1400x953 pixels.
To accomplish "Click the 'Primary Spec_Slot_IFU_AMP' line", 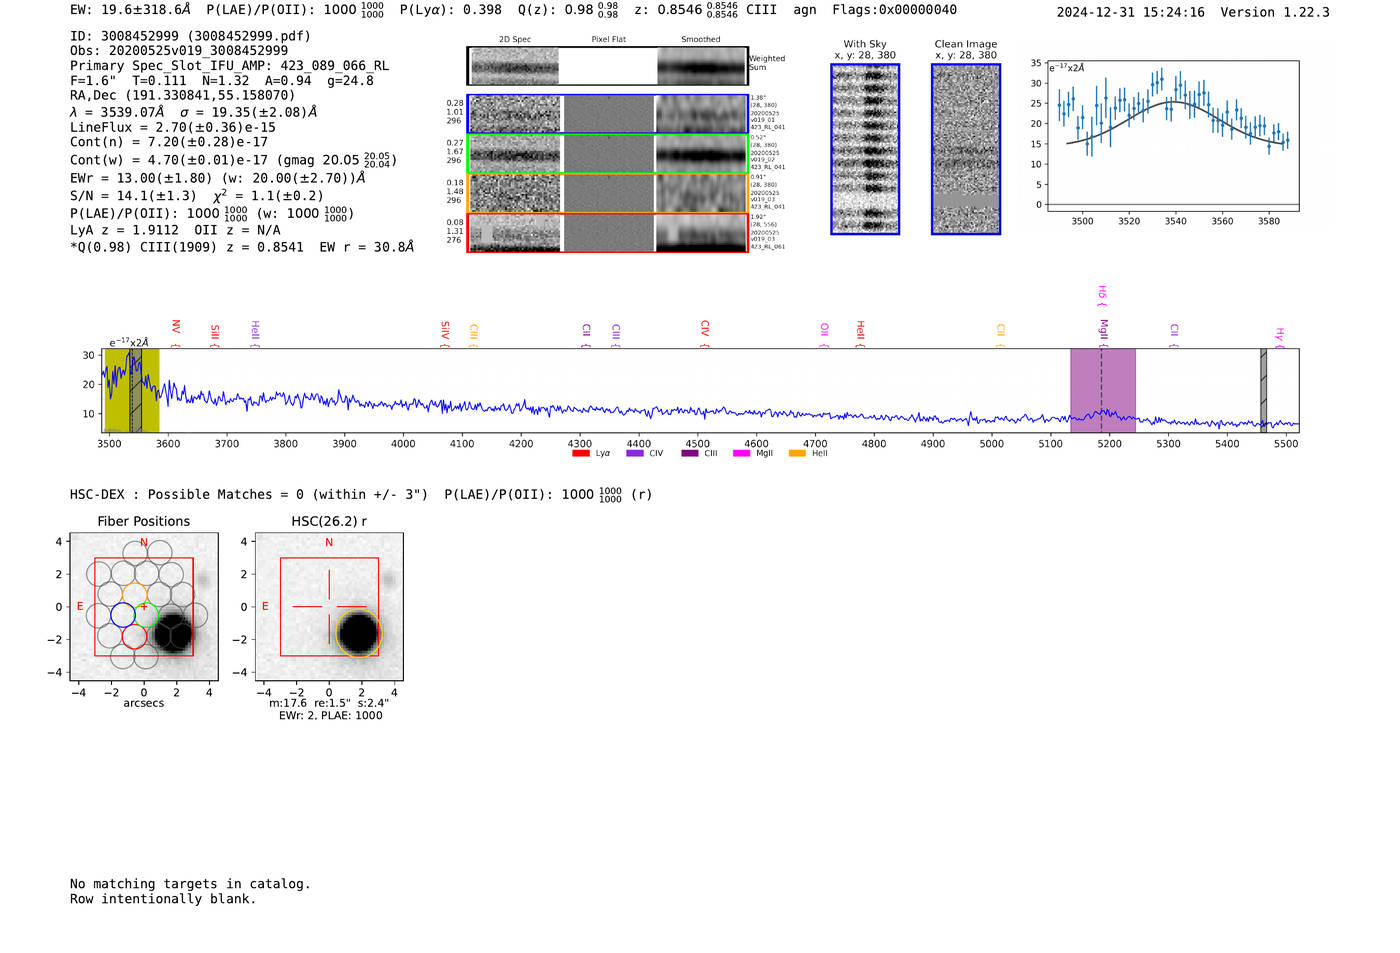I will coord(229,66).
